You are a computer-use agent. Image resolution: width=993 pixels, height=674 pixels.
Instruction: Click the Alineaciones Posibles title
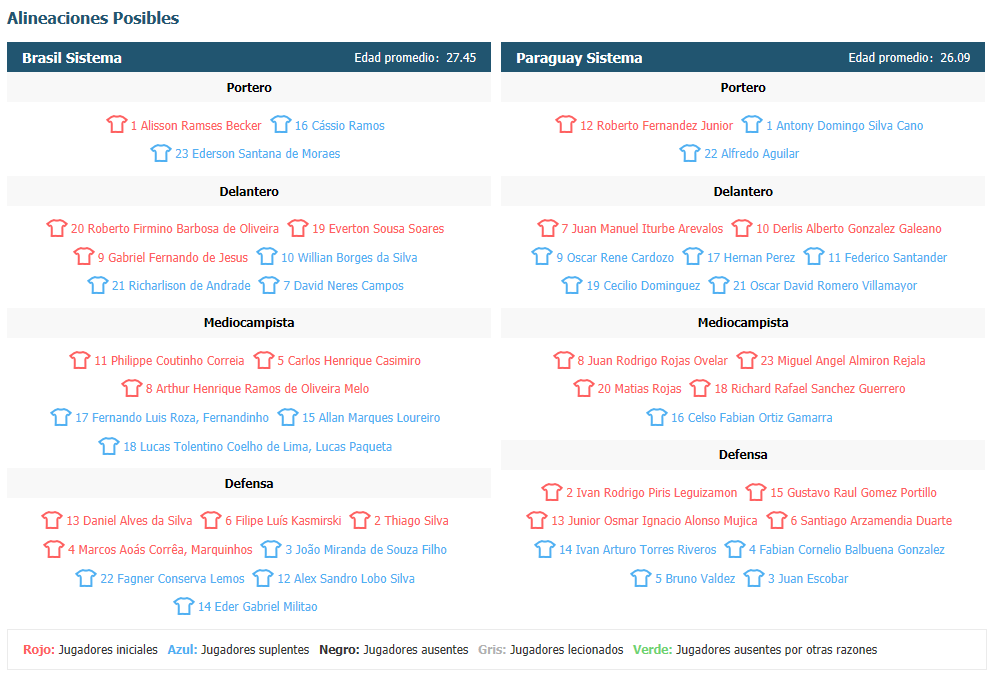click(93, 18)
